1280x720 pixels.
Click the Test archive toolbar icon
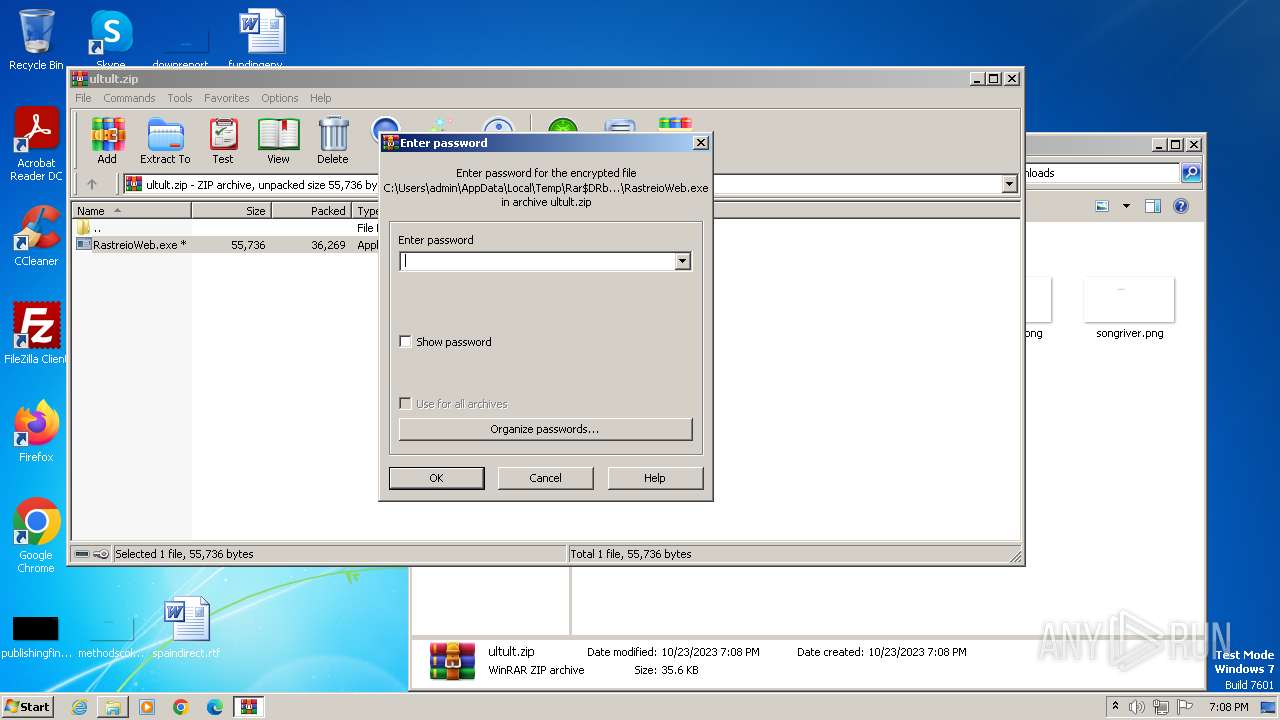pyautogui.click(x=223, y=140)
